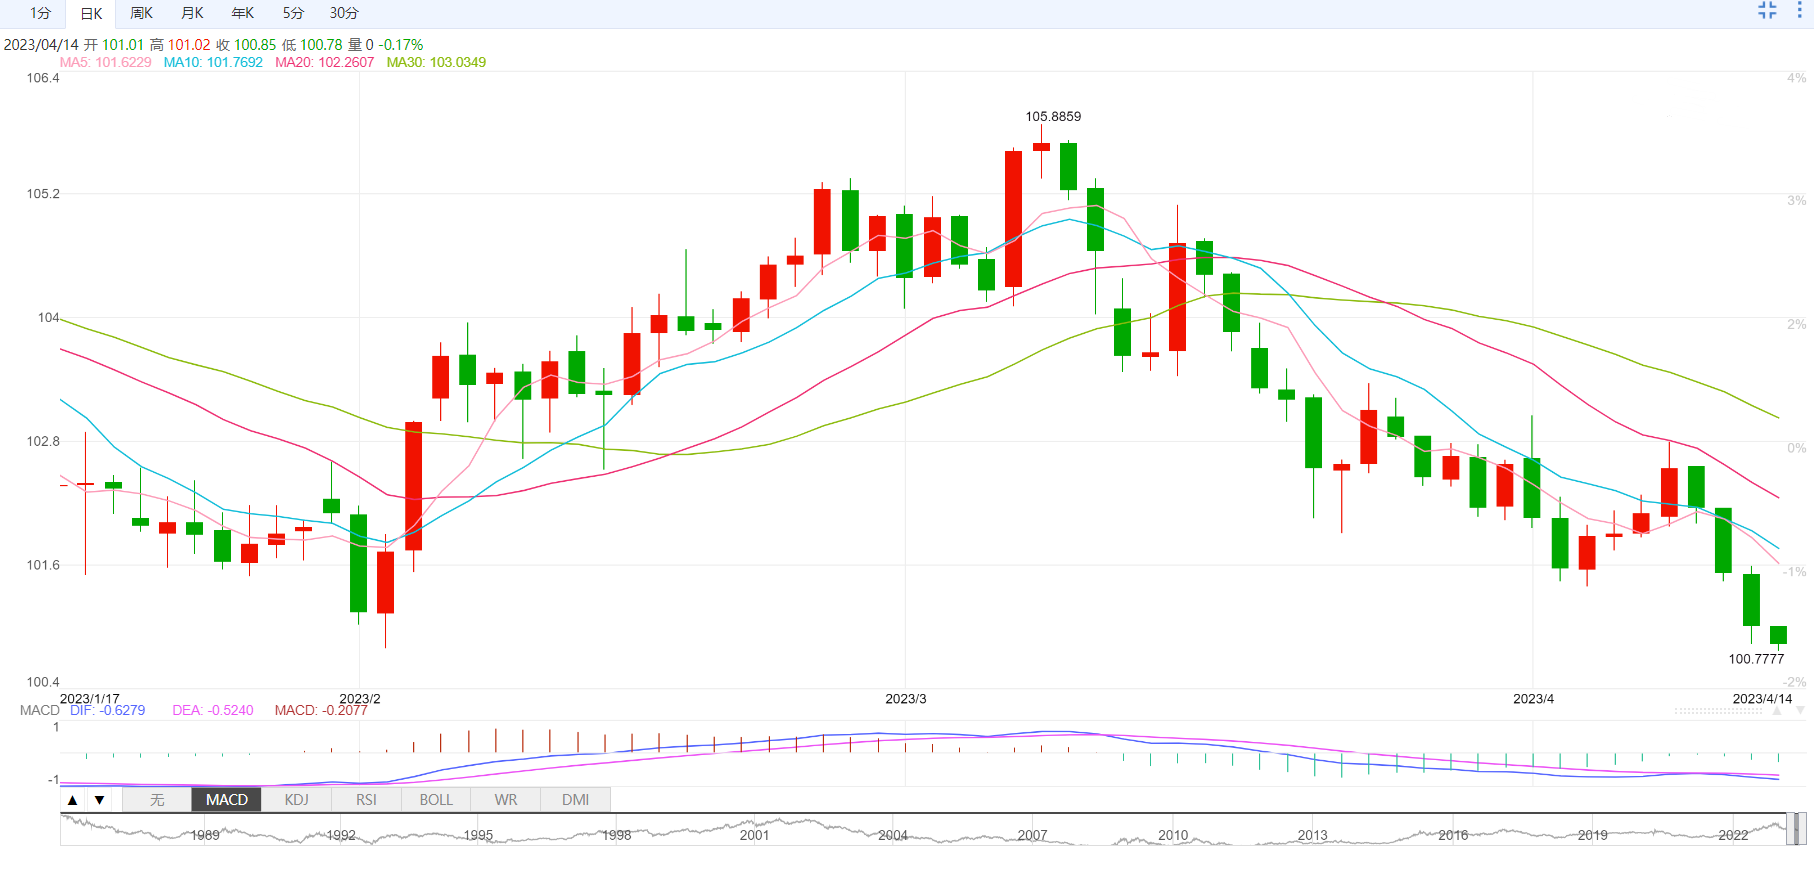Show the DMI indicator
The width and height of the screenshot is (1814, 877).
pos(575,800)
